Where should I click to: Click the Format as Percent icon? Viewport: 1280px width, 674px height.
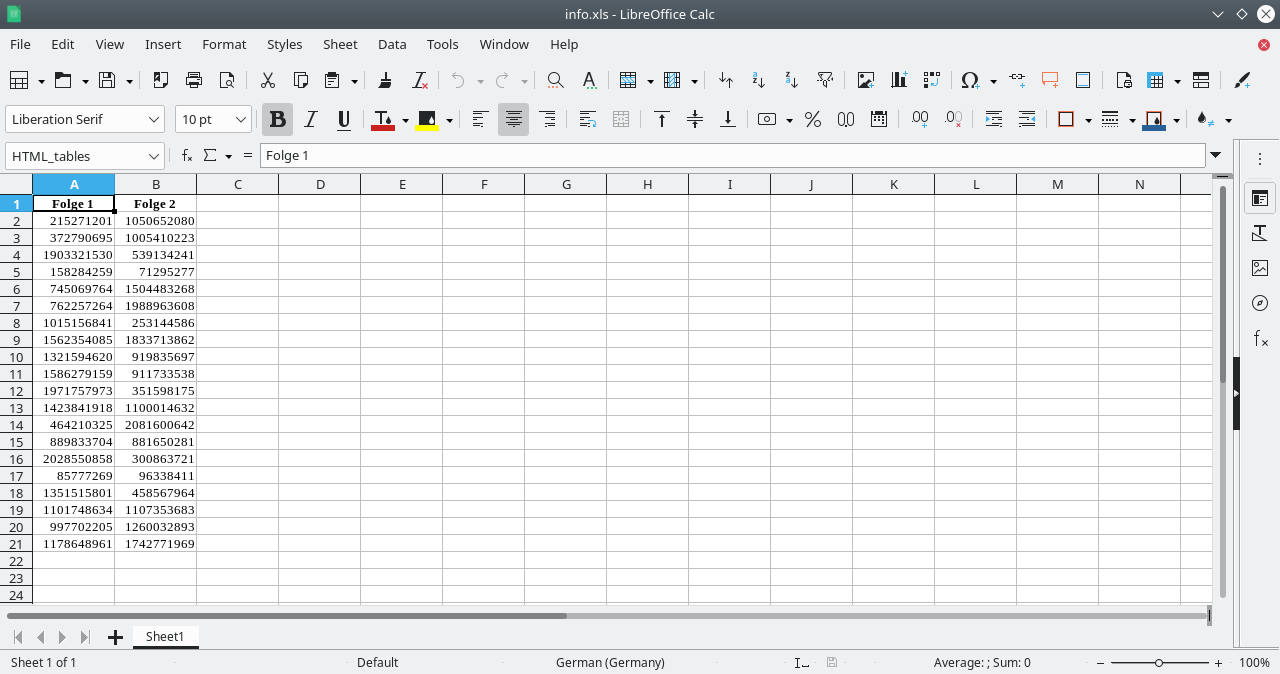tap(813, 120)
